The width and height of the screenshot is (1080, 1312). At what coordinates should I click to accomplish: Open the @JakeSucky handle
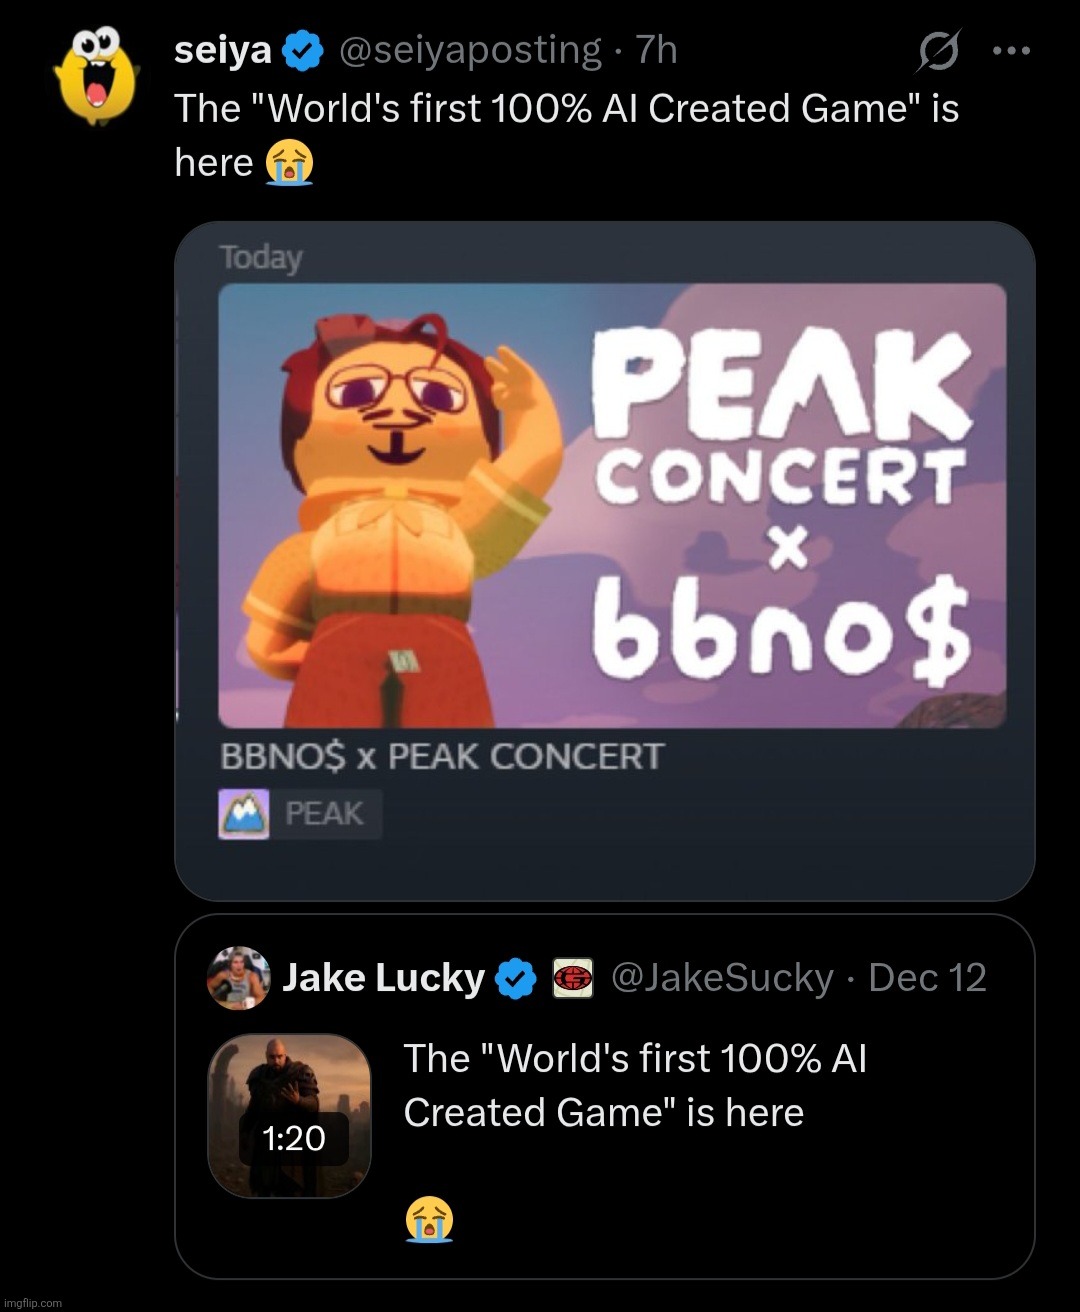tap(721, 978)
